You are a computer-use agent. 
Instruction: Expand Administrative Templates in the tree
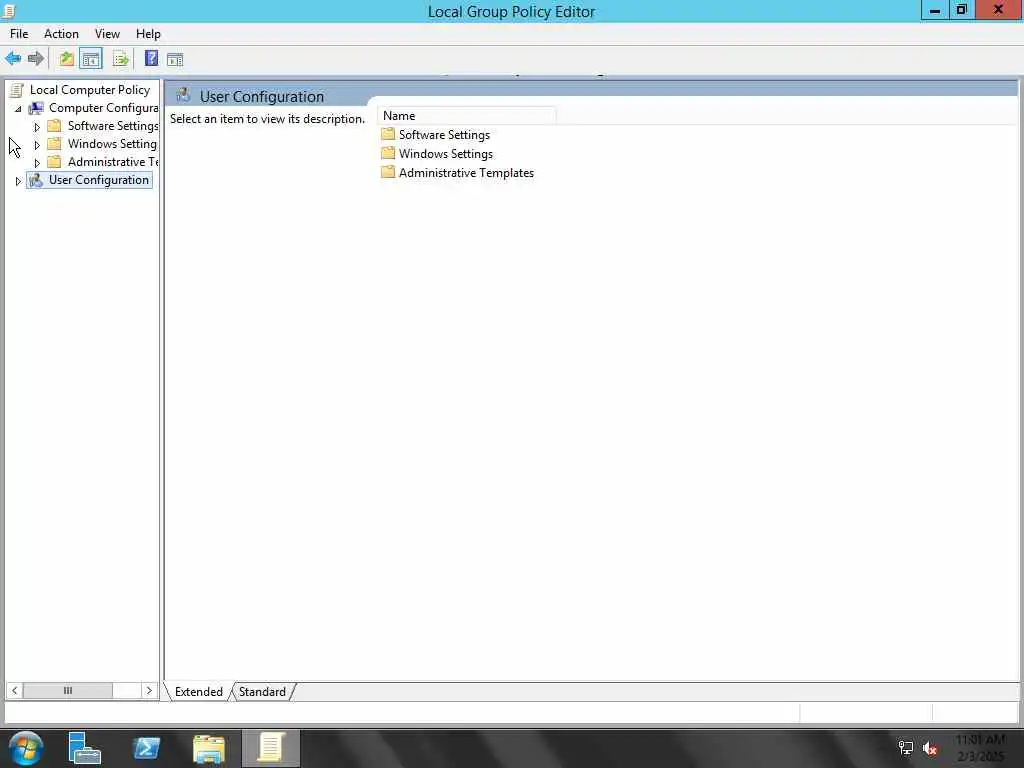(x=37, y=163)
